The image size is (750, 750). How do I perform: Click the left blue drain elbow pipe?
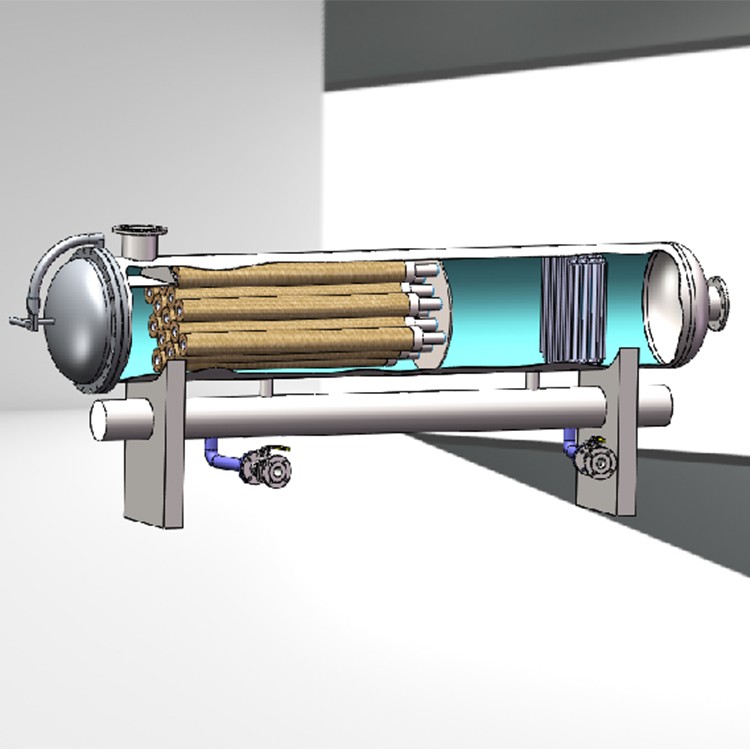[x=218, y=455]
